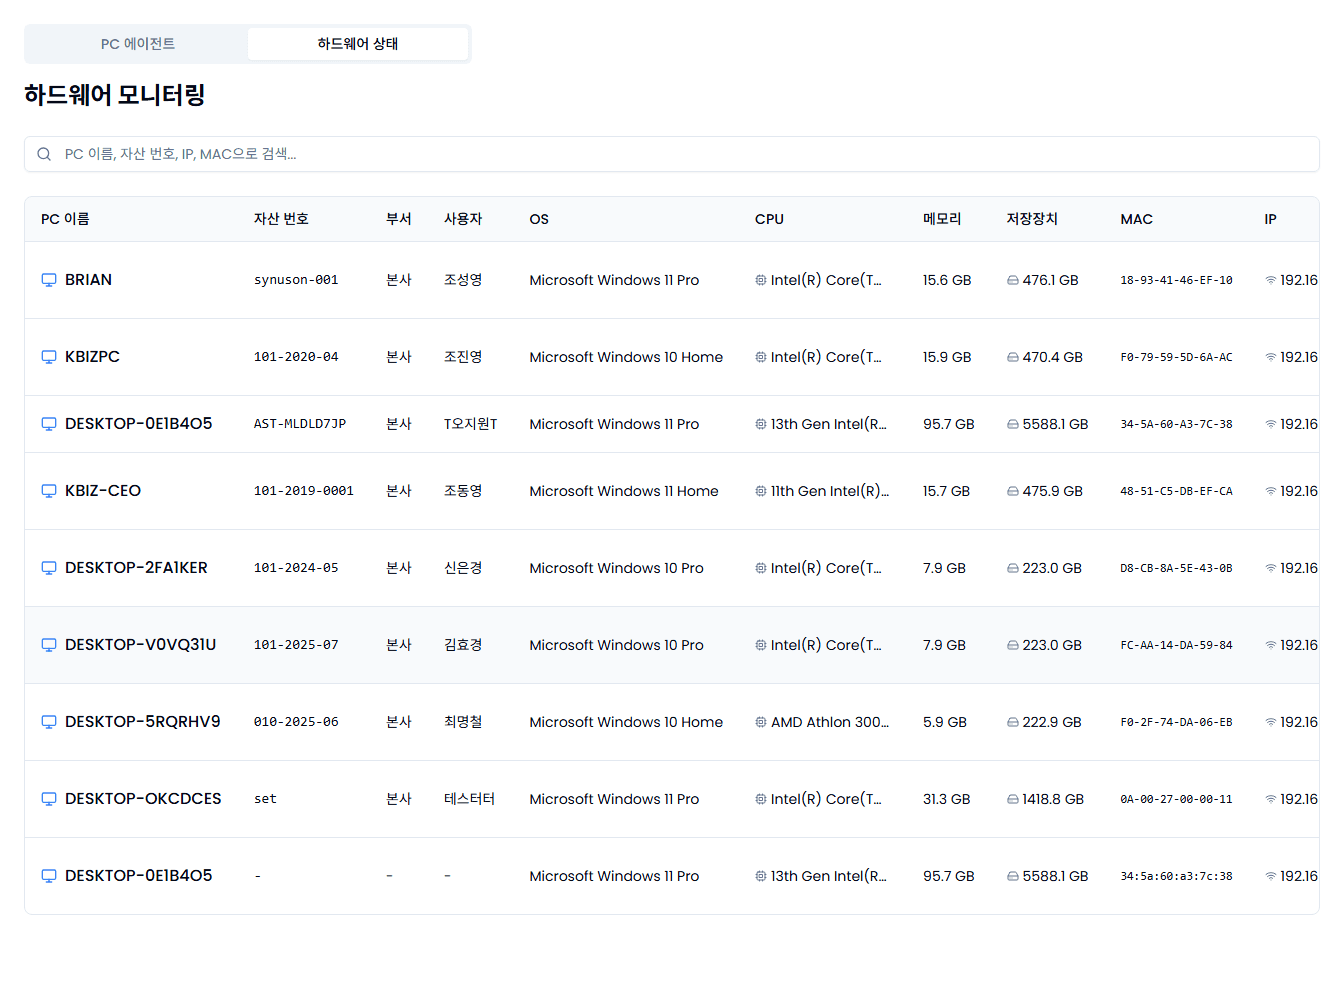The image size is (1344, 996).
Task: Click the 저장장치 column header
Action: coord(1031,219)
